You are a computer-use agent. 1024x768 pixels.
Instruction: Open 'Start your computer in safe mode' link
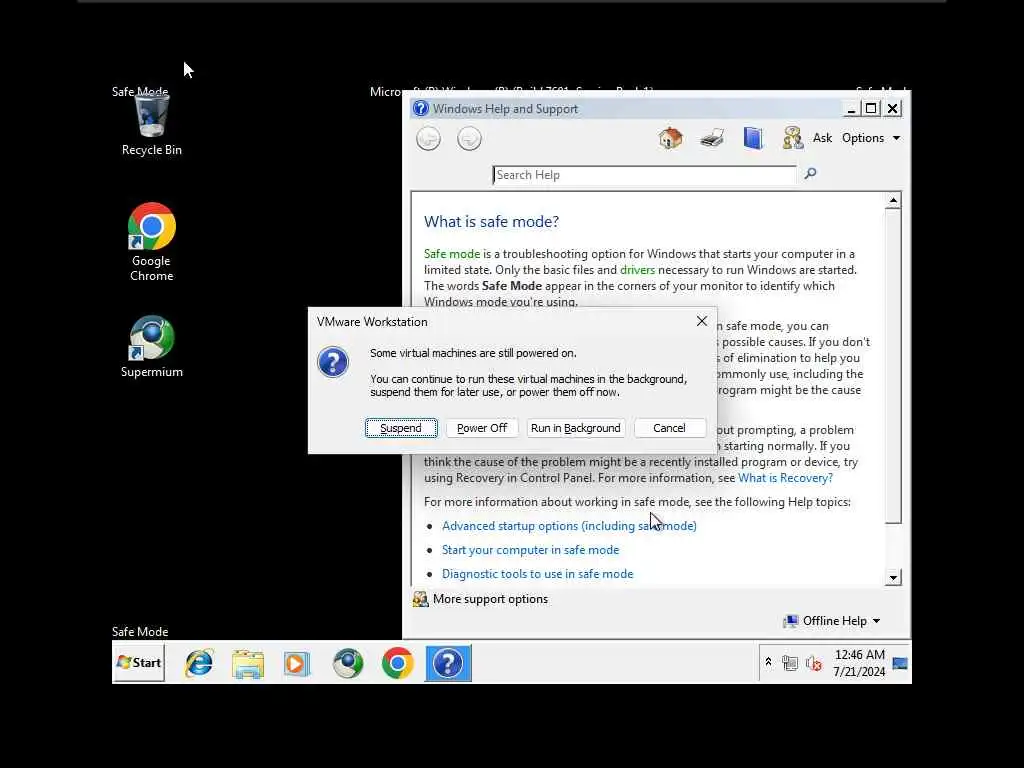pos(530,550)
